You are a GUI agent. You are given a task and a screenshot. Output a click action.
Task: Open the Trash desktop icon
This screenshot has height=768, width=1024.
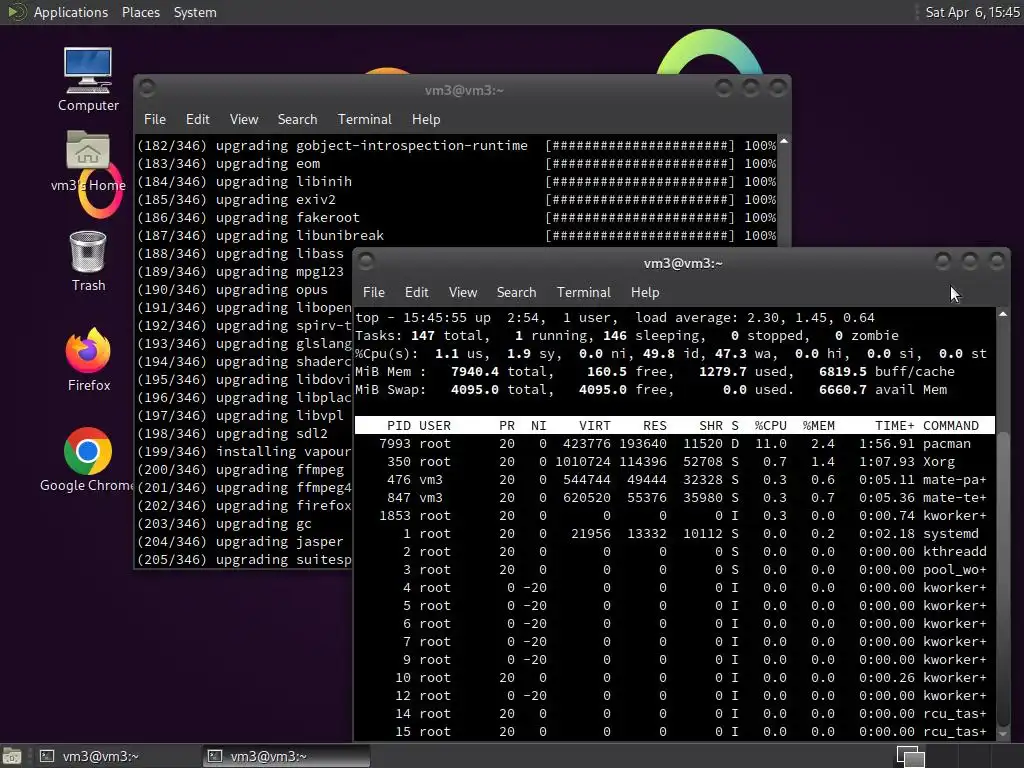tap(88, 261)
